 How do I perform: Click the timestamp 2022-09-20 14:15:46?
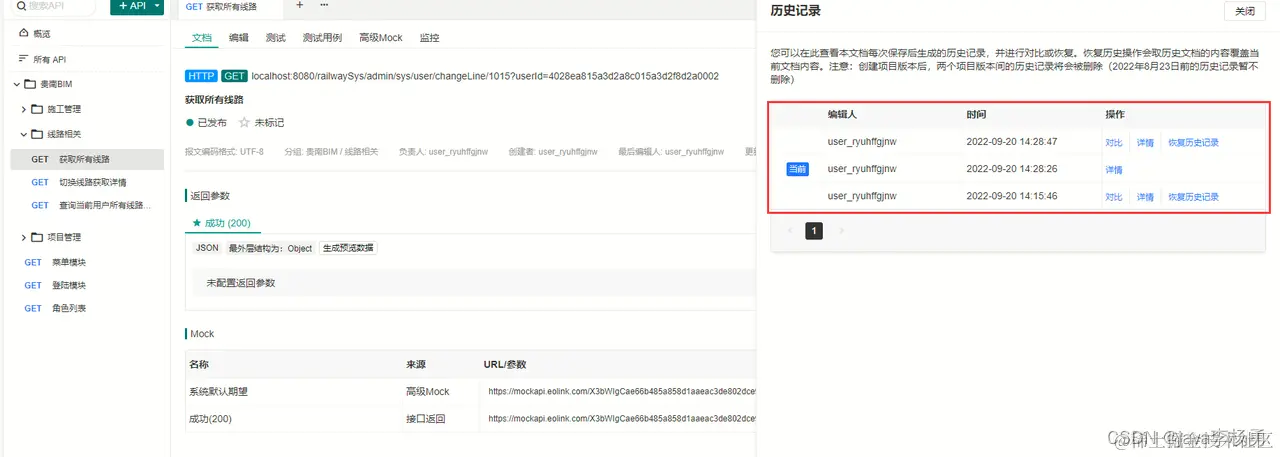(1012, 196)
